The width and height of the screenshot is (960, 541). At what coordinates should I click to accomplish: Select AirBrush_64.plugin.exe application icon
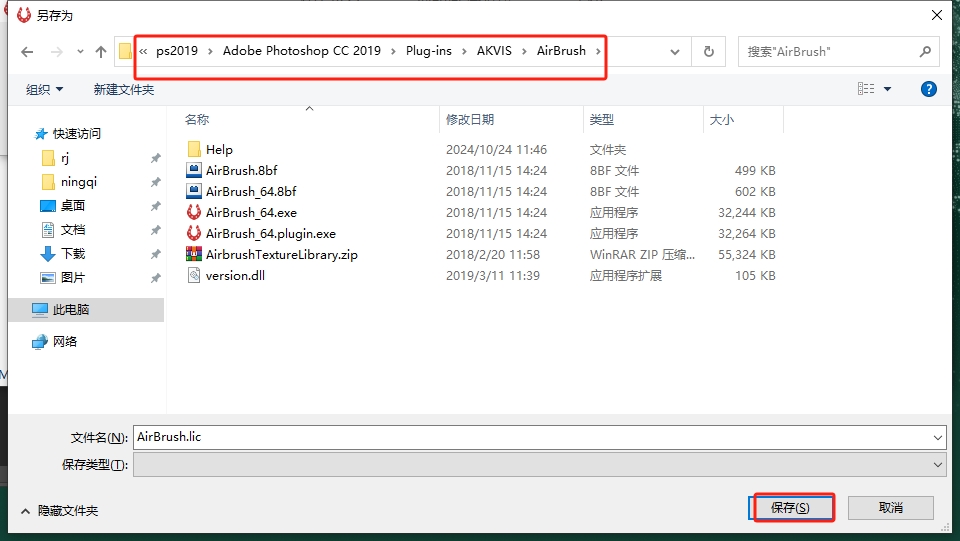[194, 233]
